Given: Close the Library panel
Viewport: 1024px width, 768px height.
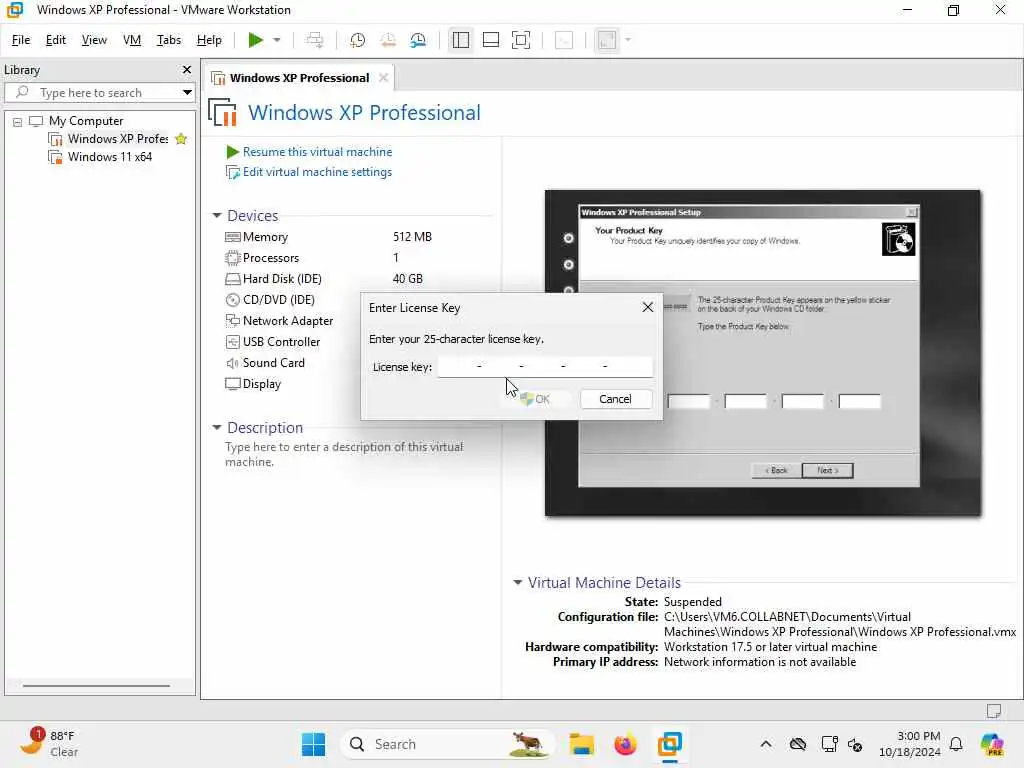Looking at the screenshot, I should pos(187,69).
